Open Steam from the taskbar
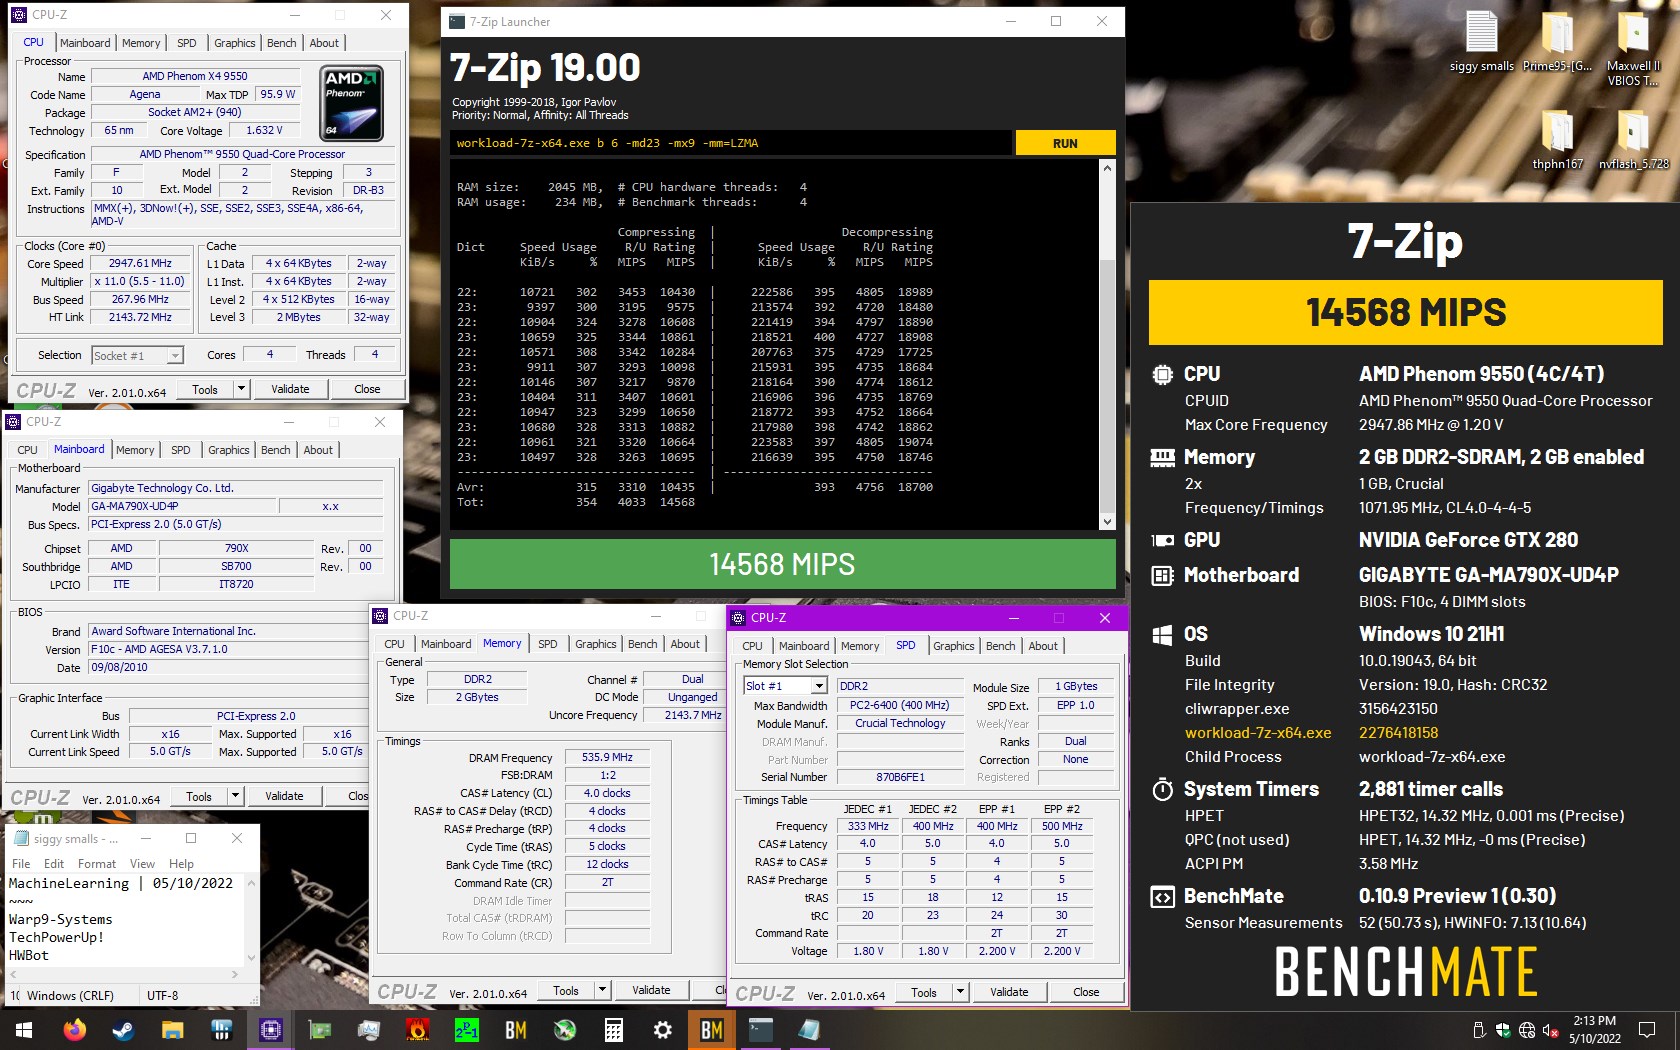 (x=123, y=1030)
